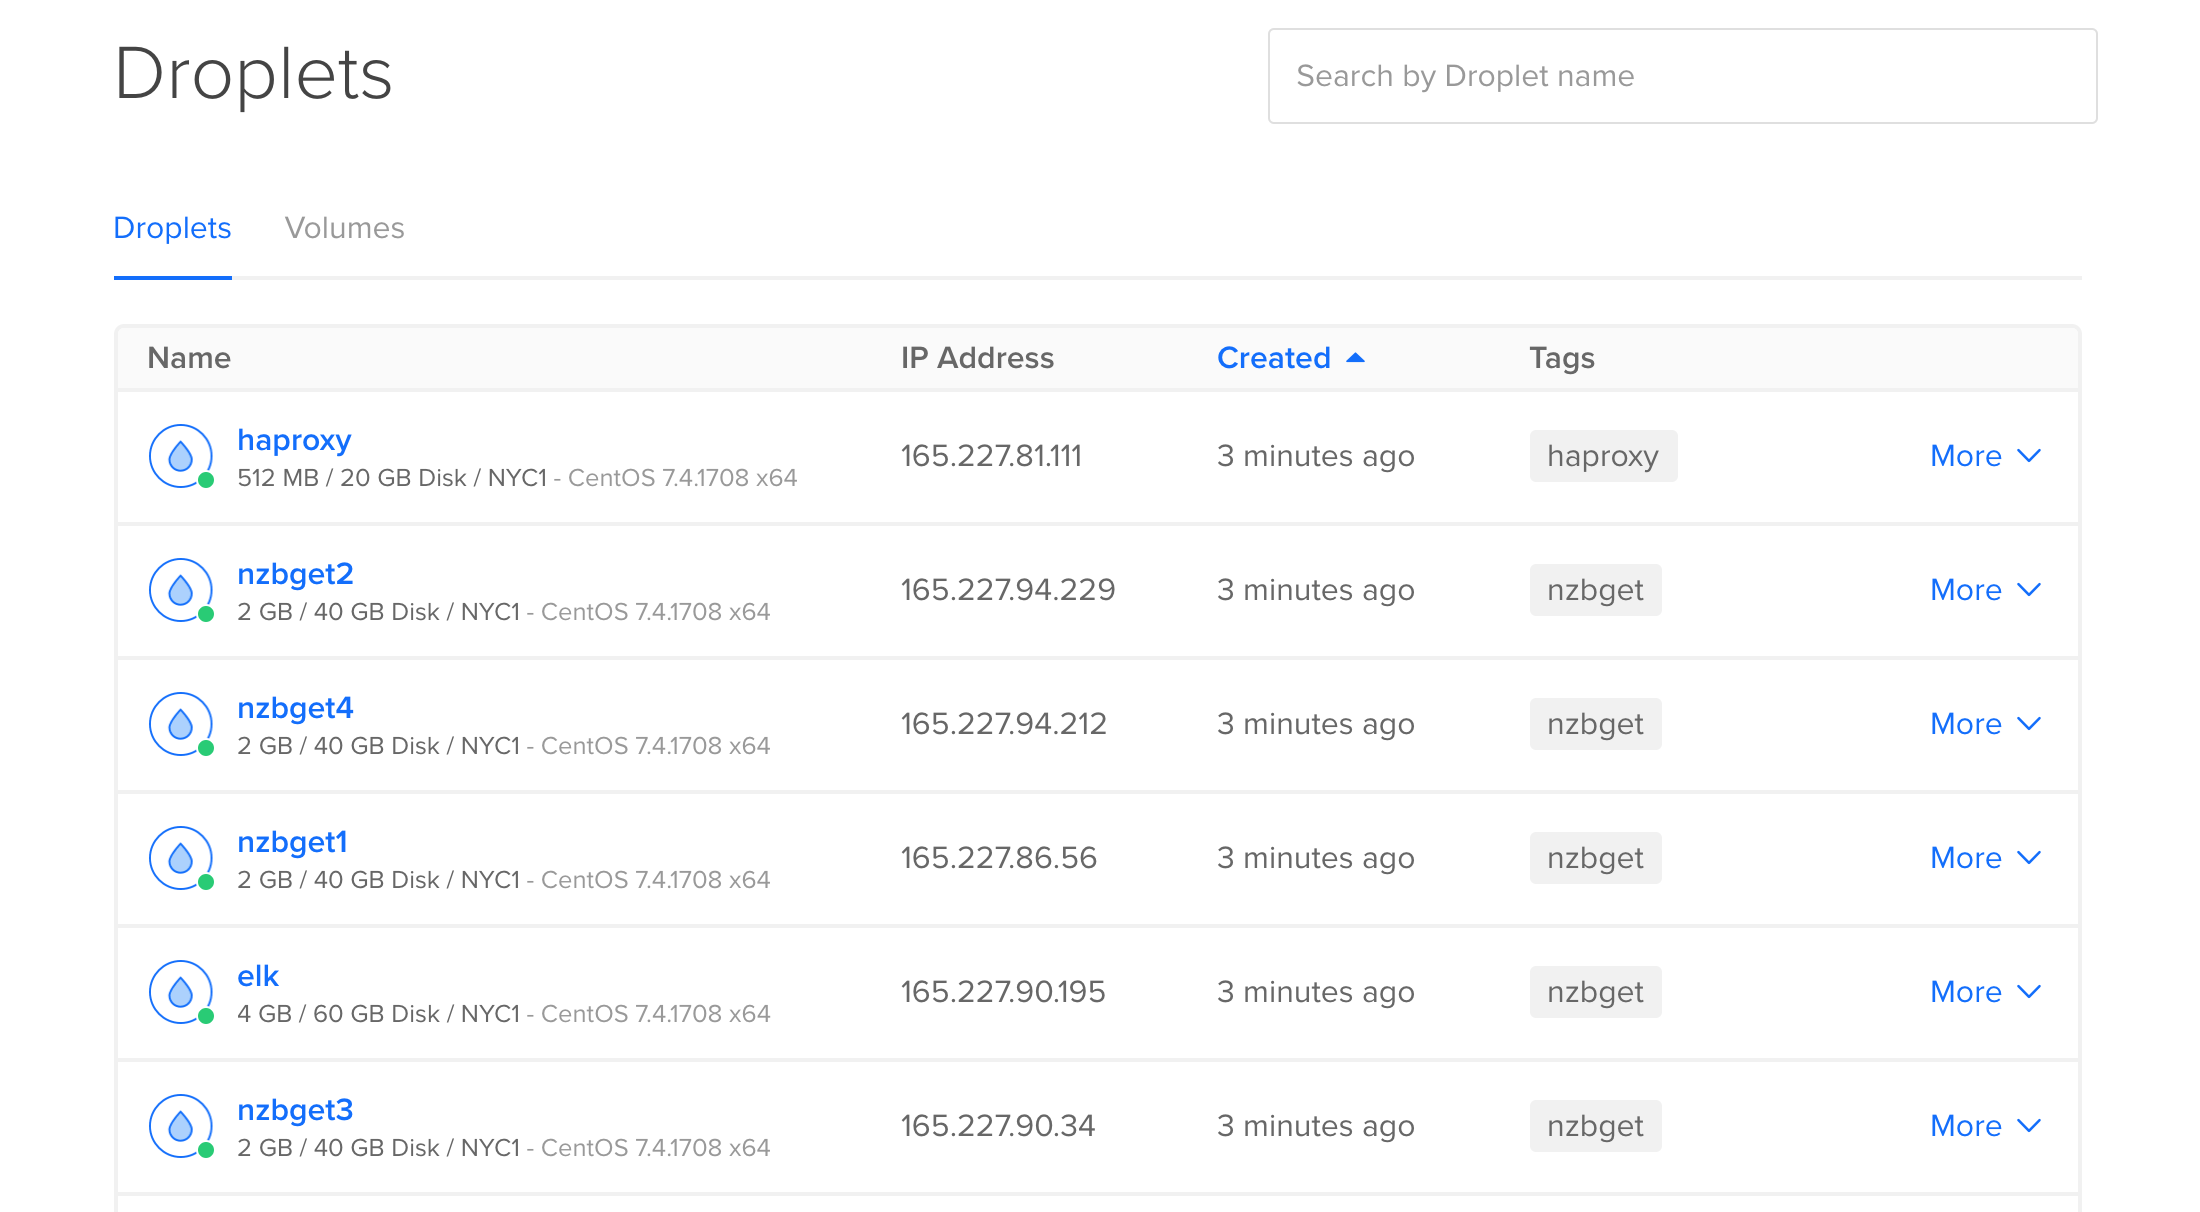Click the nzbget2 droplet icon
The height and width of the screenshot is (1212, 2200).
[x=180, y=590]
